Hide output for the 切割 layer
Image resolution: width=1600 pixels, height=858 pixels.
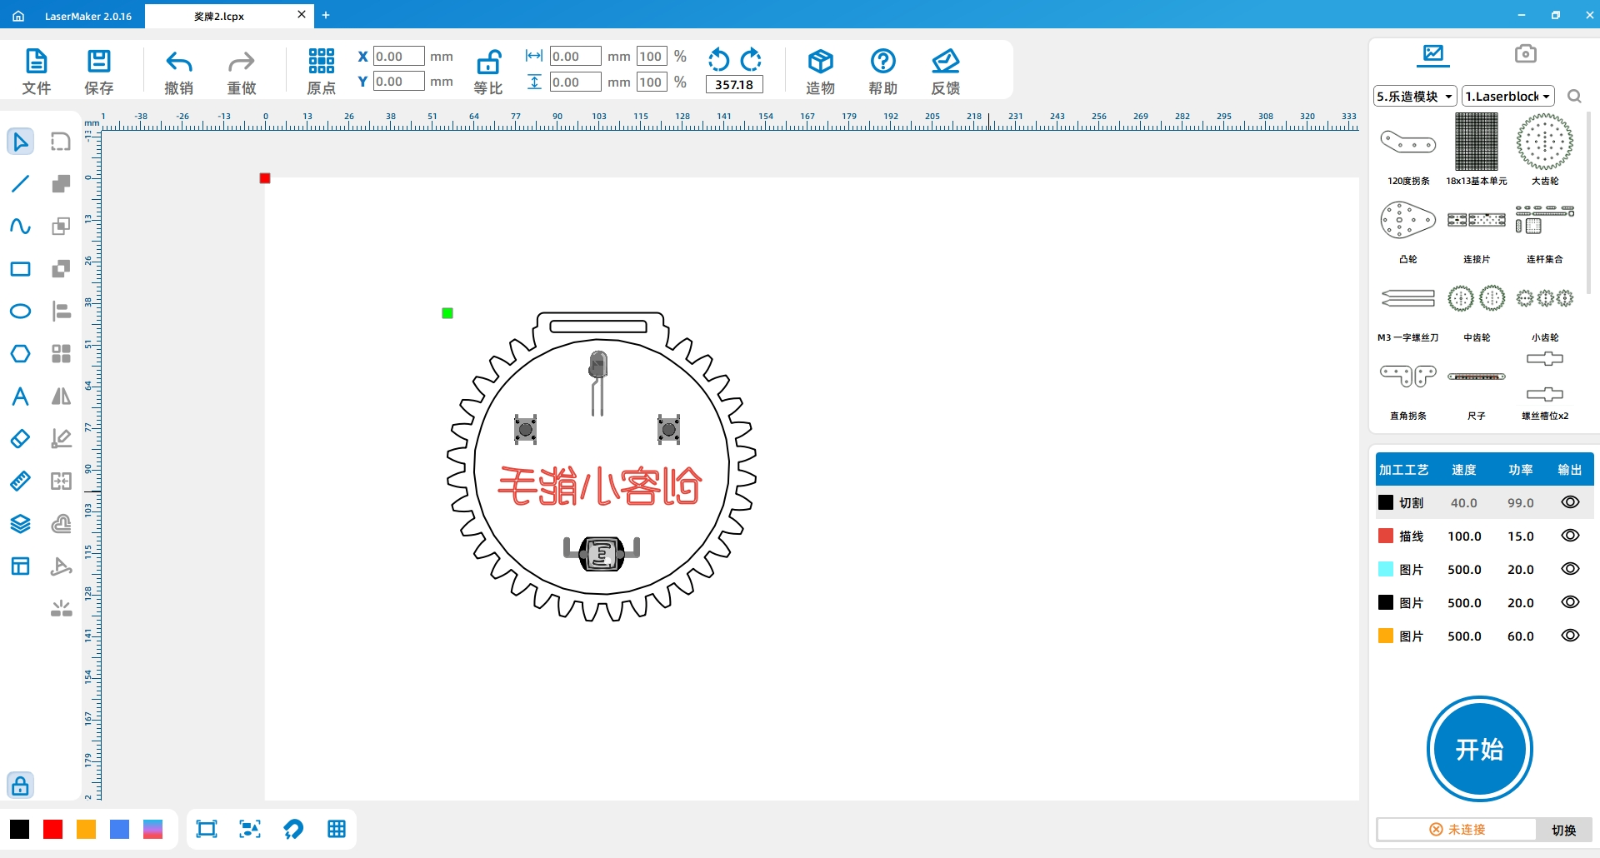click(1570, 503)
